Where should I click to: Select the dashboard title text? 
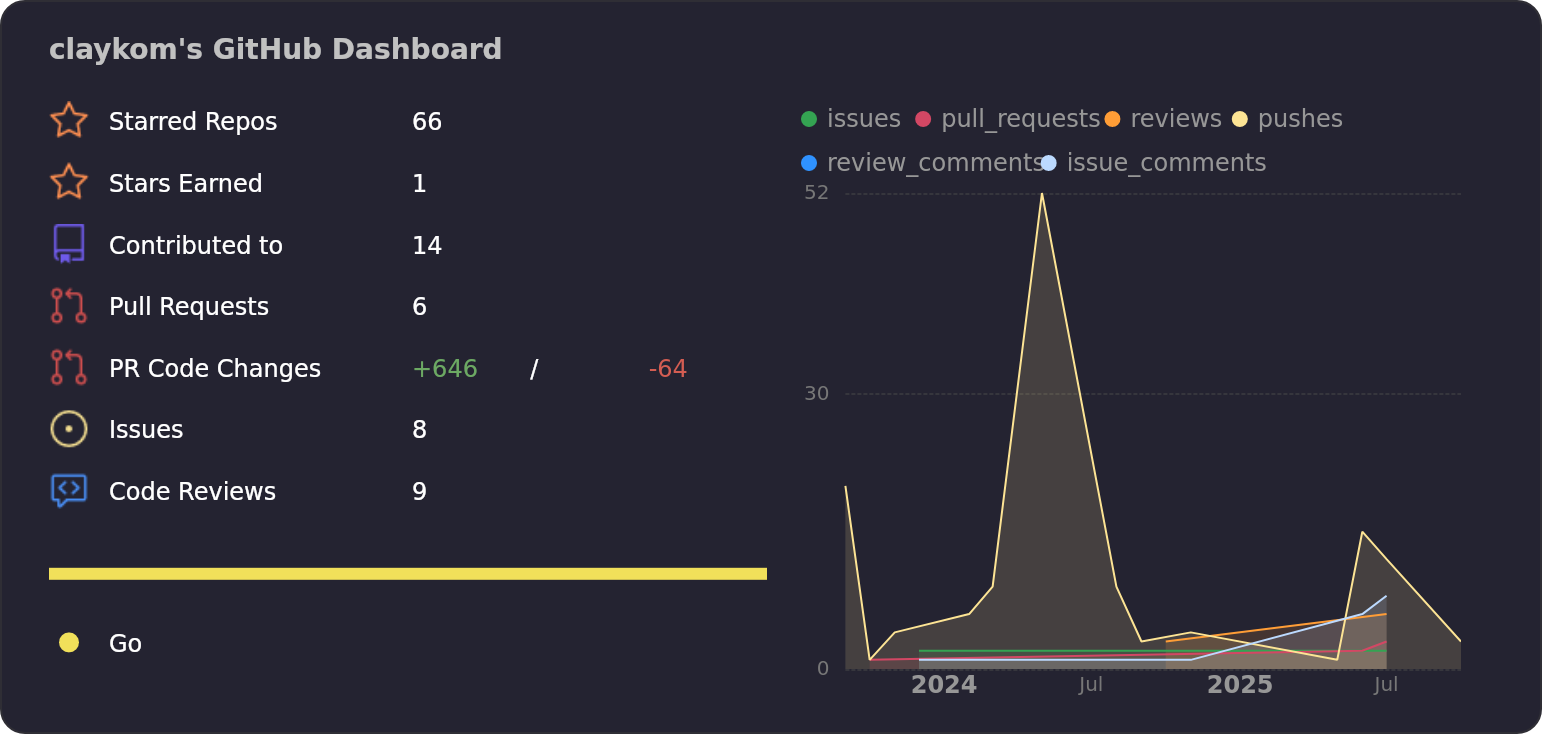276,49
